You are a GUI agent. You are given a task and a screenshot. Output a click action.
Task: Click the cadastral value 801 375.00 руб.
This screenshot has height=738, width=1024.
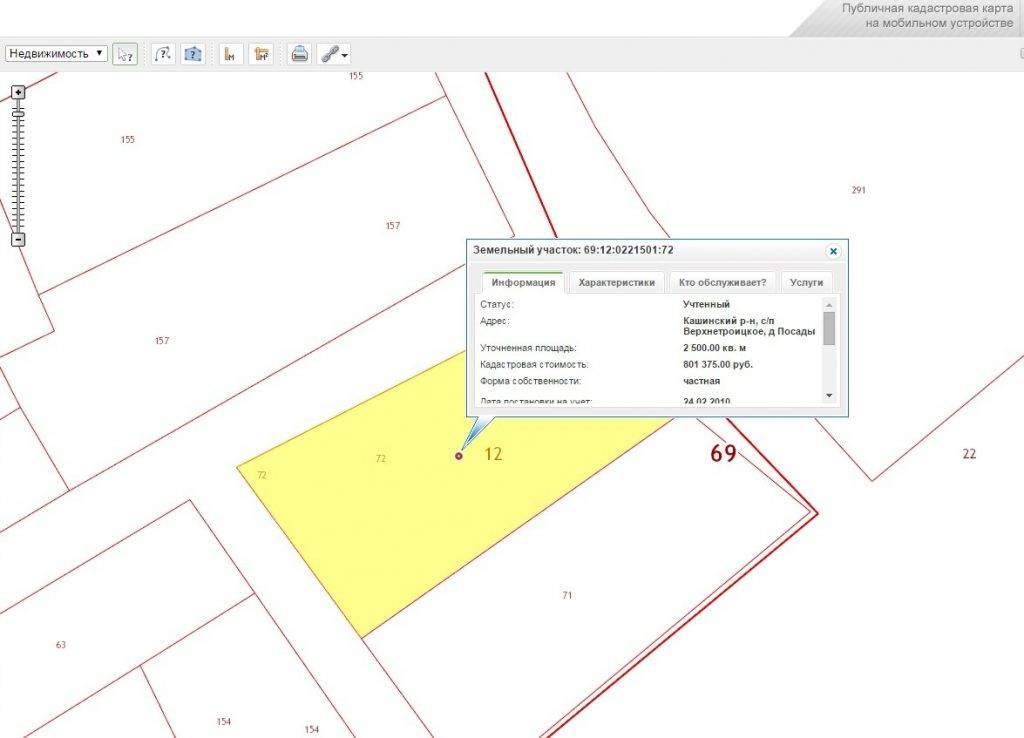(718, 364)
